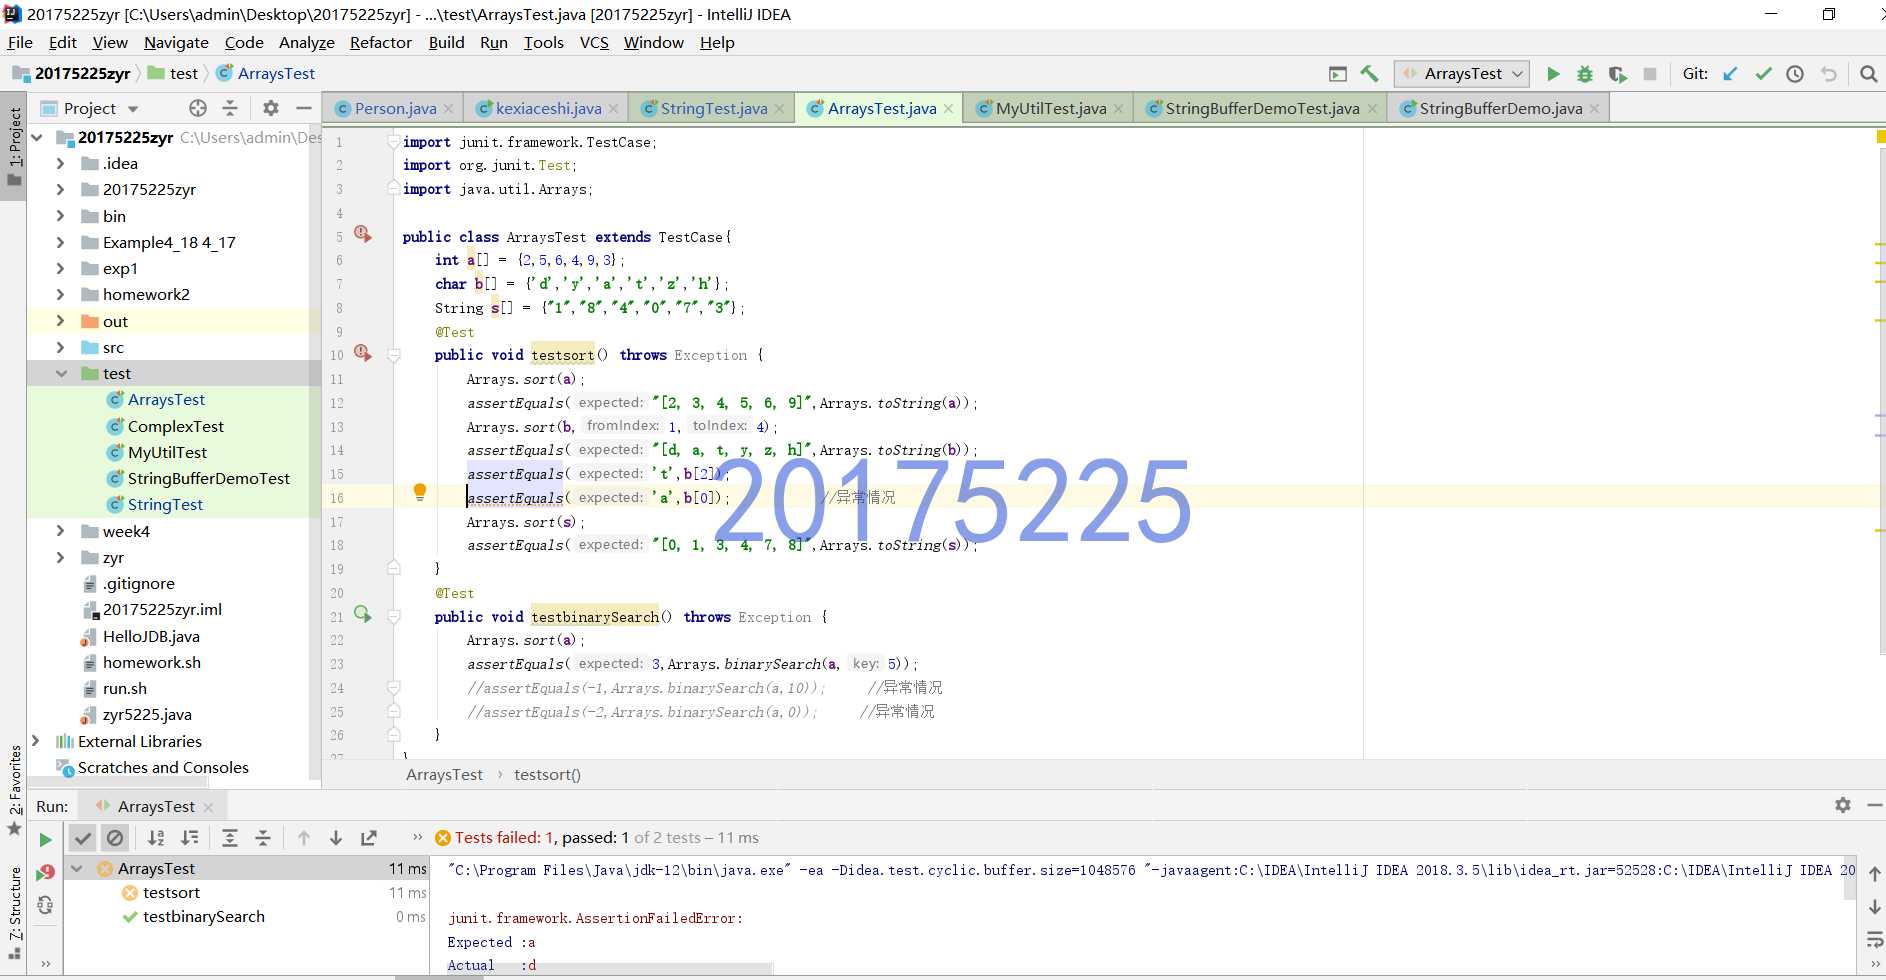
Task: Open Git history clock icon
Action: [1796, 74]
